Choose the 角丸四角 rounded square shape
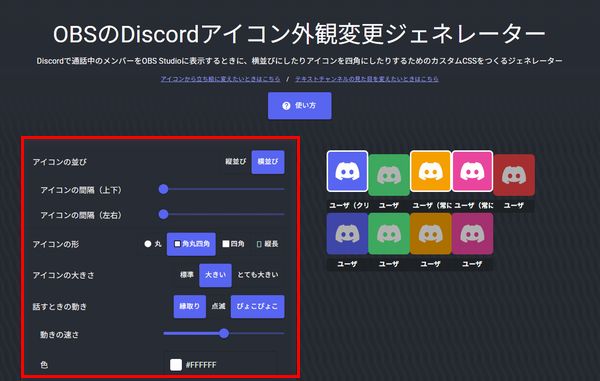This screenshot has width=600, height=381. click(x=191, y=244)
